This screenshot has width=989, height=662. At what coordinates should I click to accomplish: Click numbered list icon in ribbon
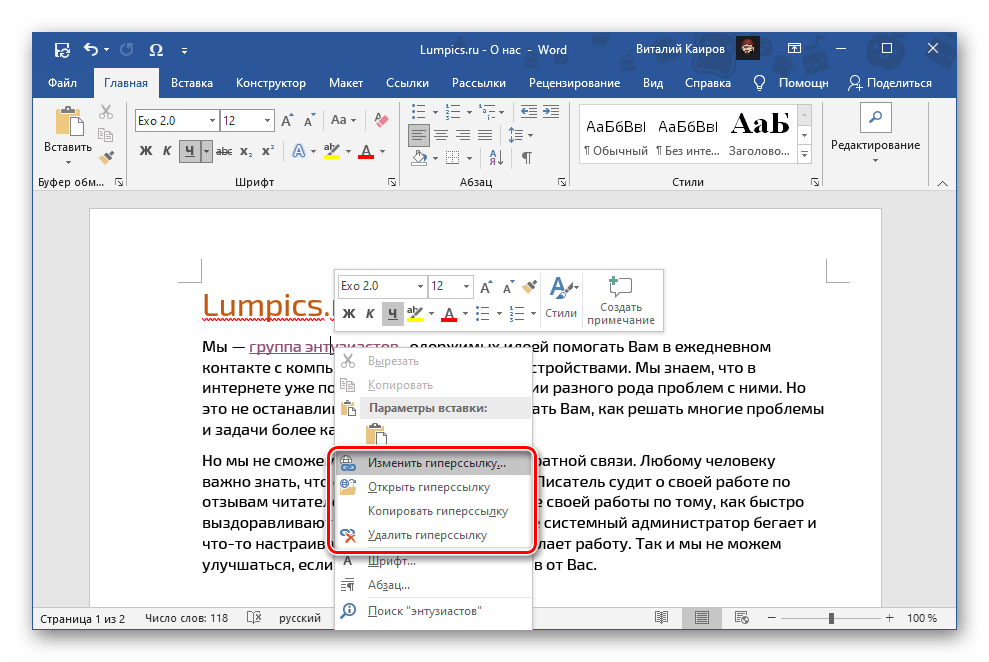coord(453,112)
